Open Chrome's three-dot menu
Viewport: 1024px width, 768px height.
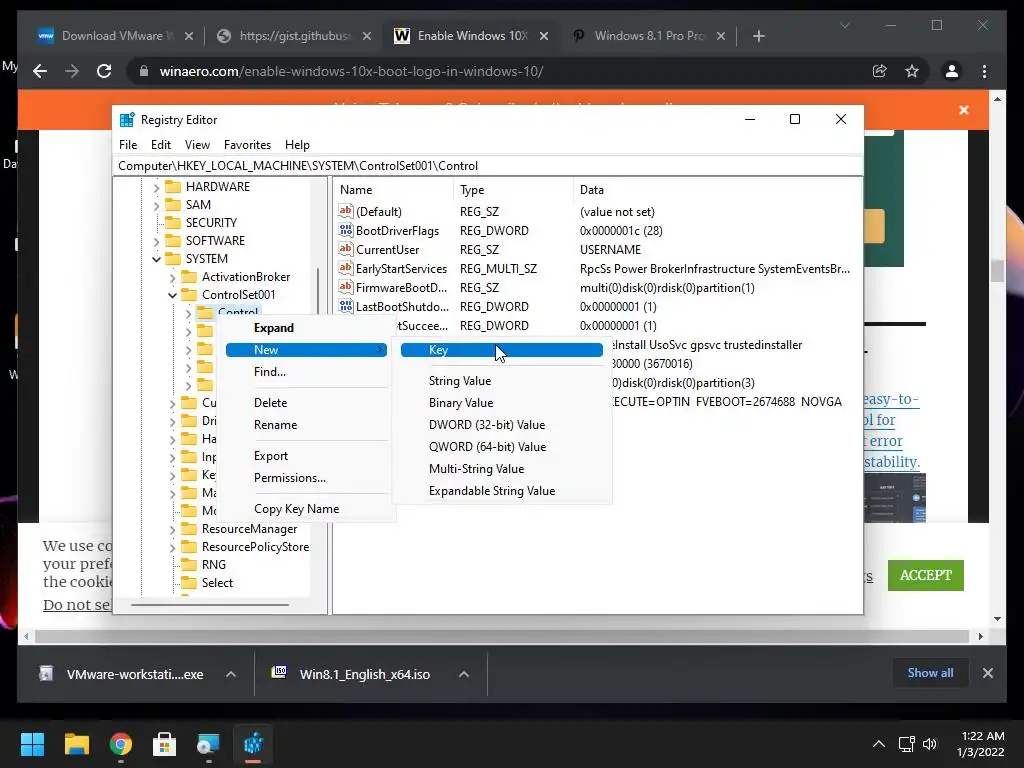[985, 71]
